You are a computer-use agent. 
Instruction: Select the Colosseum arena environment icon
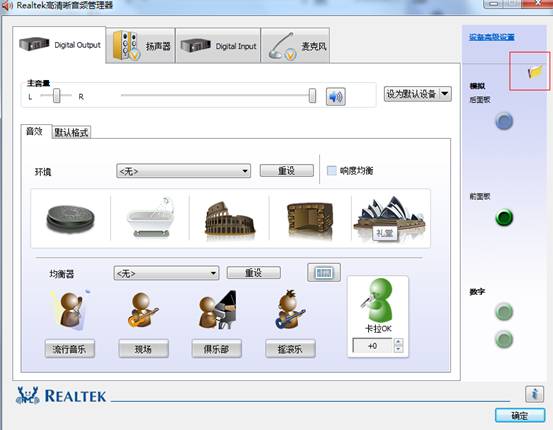coord(230,219)
